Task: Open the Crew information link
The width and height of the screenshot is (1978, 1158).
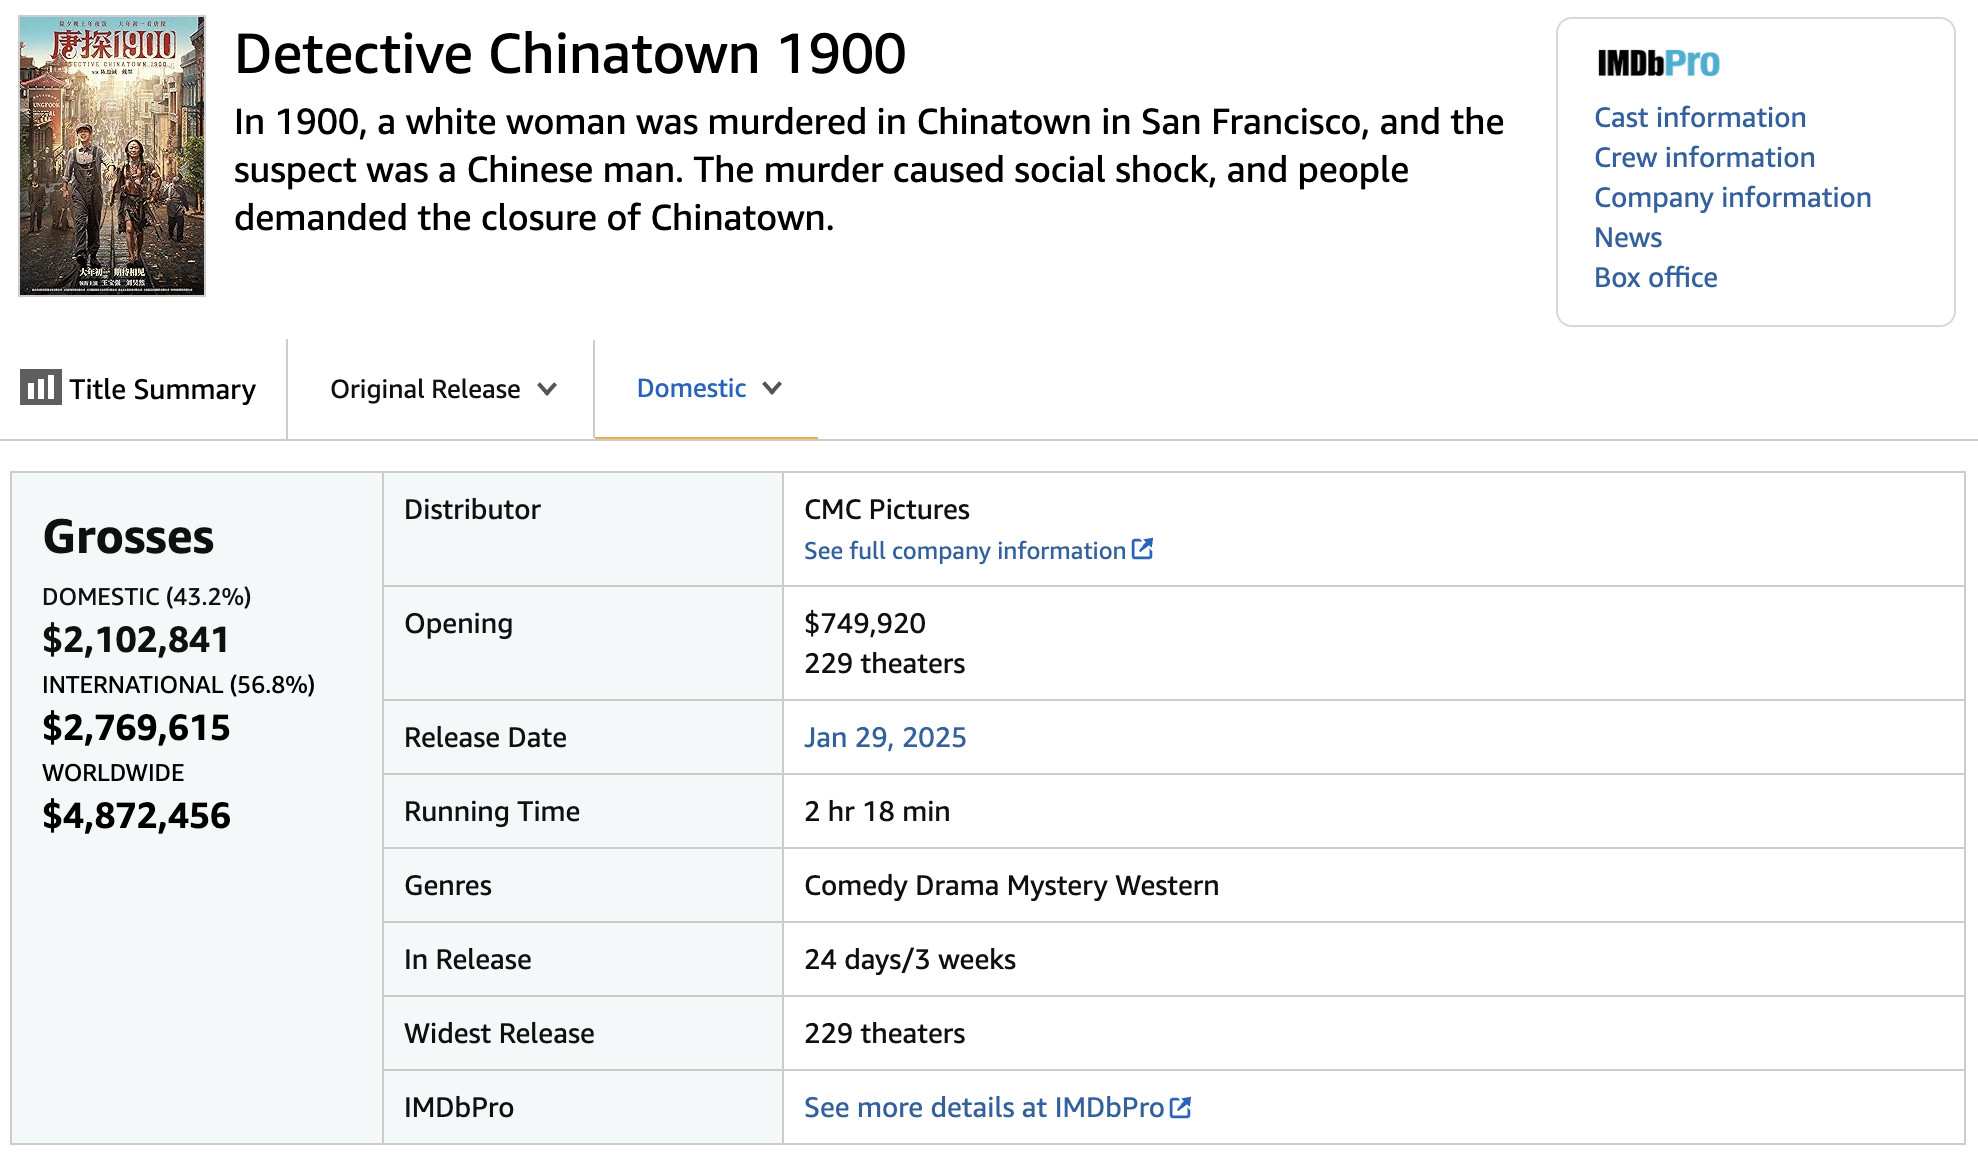Action: pyautogui.click(x=1704, y=157)
